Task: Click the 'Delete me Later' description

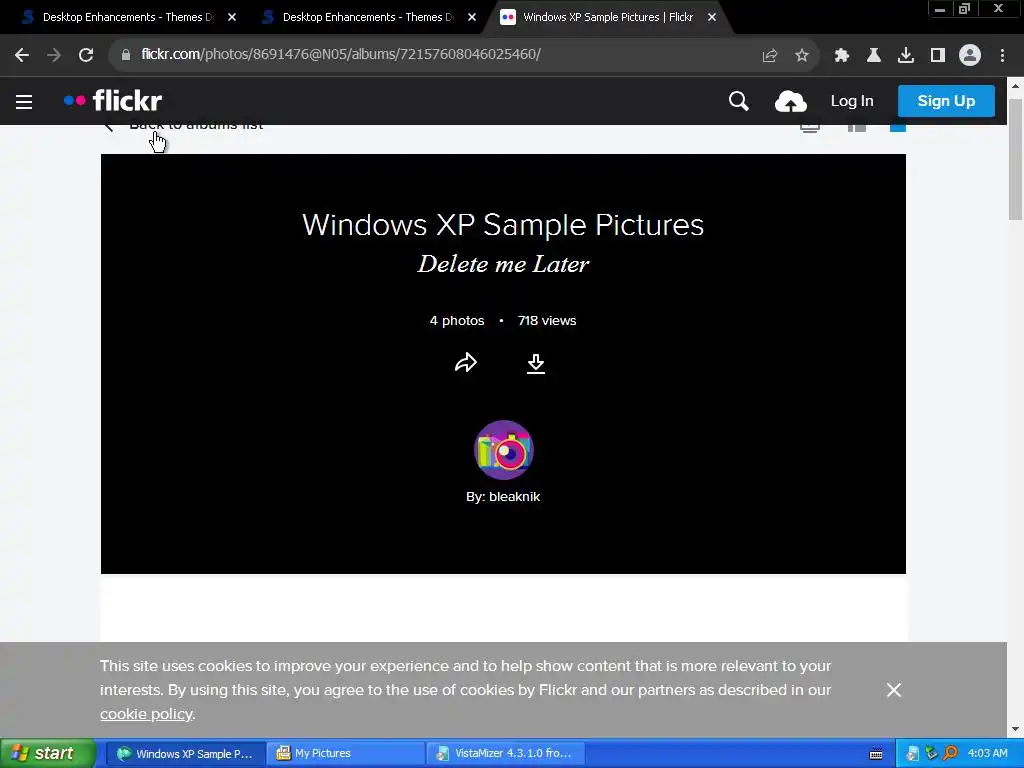Action: tap(503, 264)
